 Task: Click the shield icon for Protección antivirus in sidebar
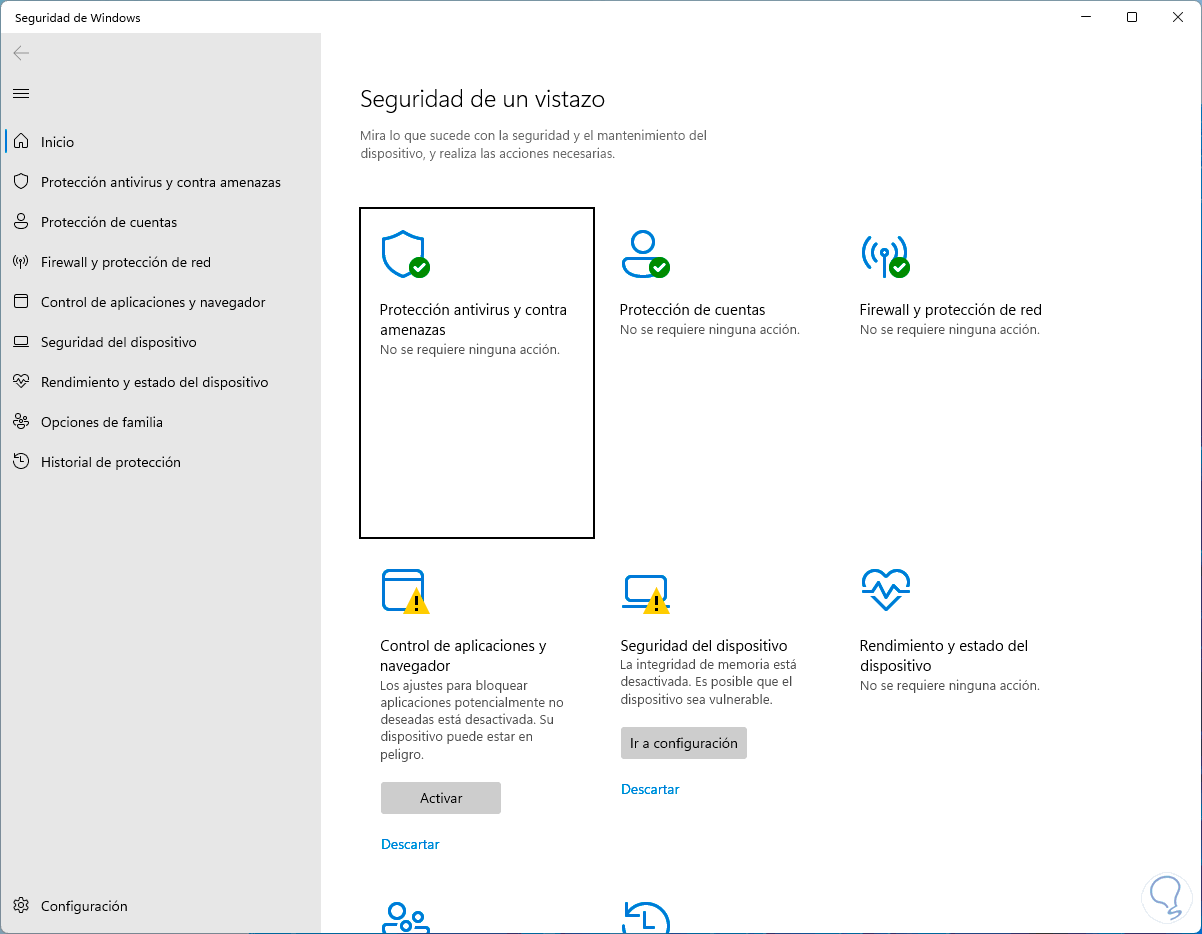pos(21,182)
